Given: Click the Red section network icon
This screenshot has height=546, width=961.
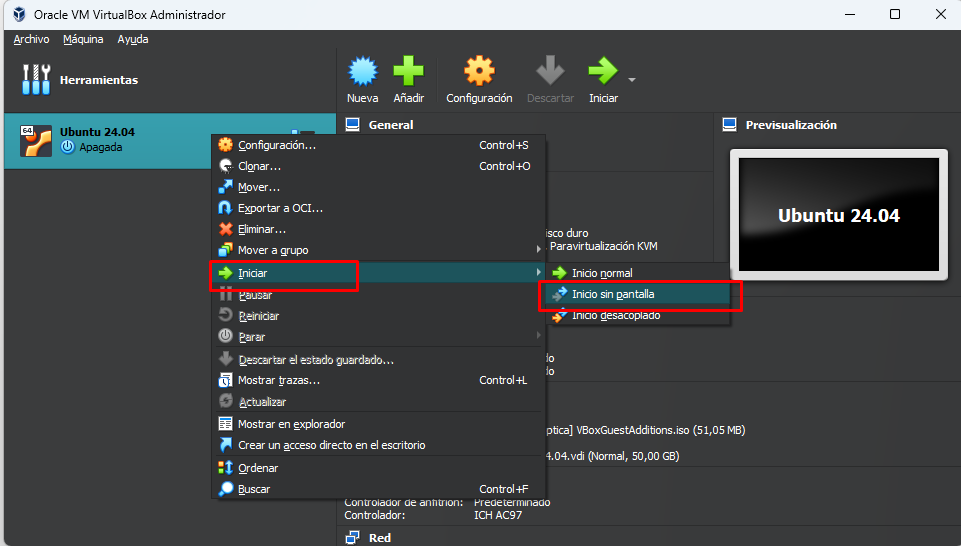Looking at the screenshot, I should 352,538.
